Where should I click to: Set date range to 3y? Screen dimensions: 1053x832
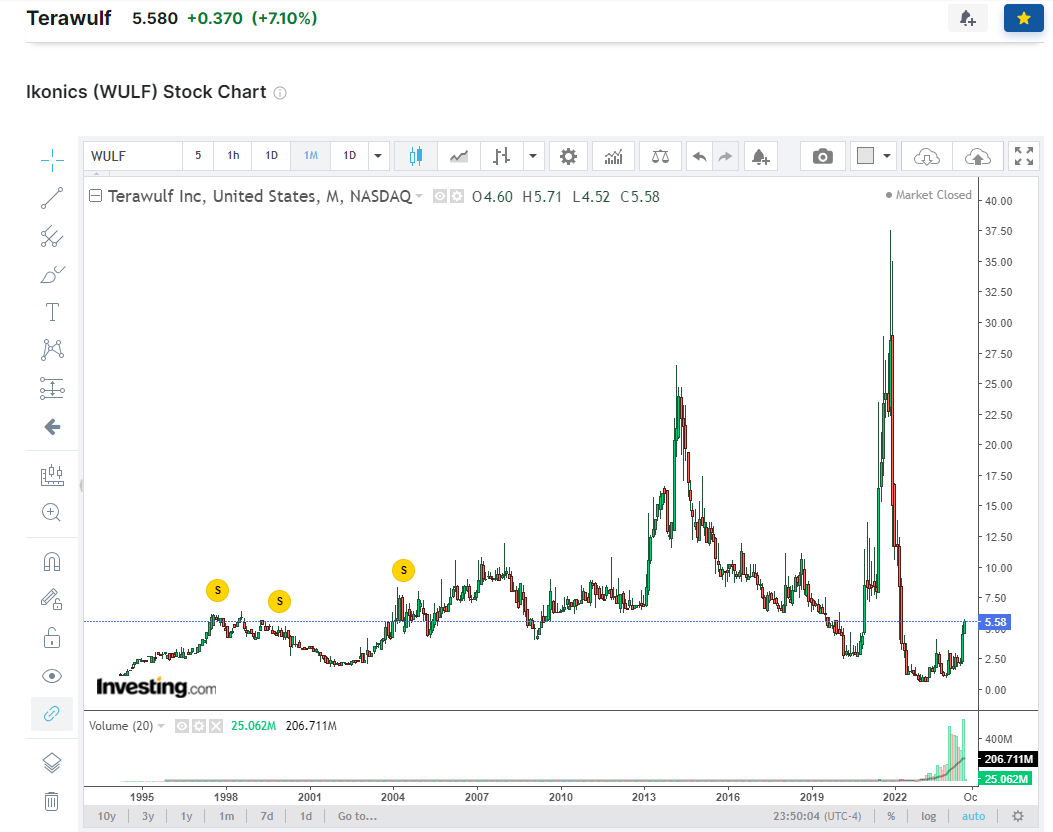pyautogui.click(x=148, y=816)
